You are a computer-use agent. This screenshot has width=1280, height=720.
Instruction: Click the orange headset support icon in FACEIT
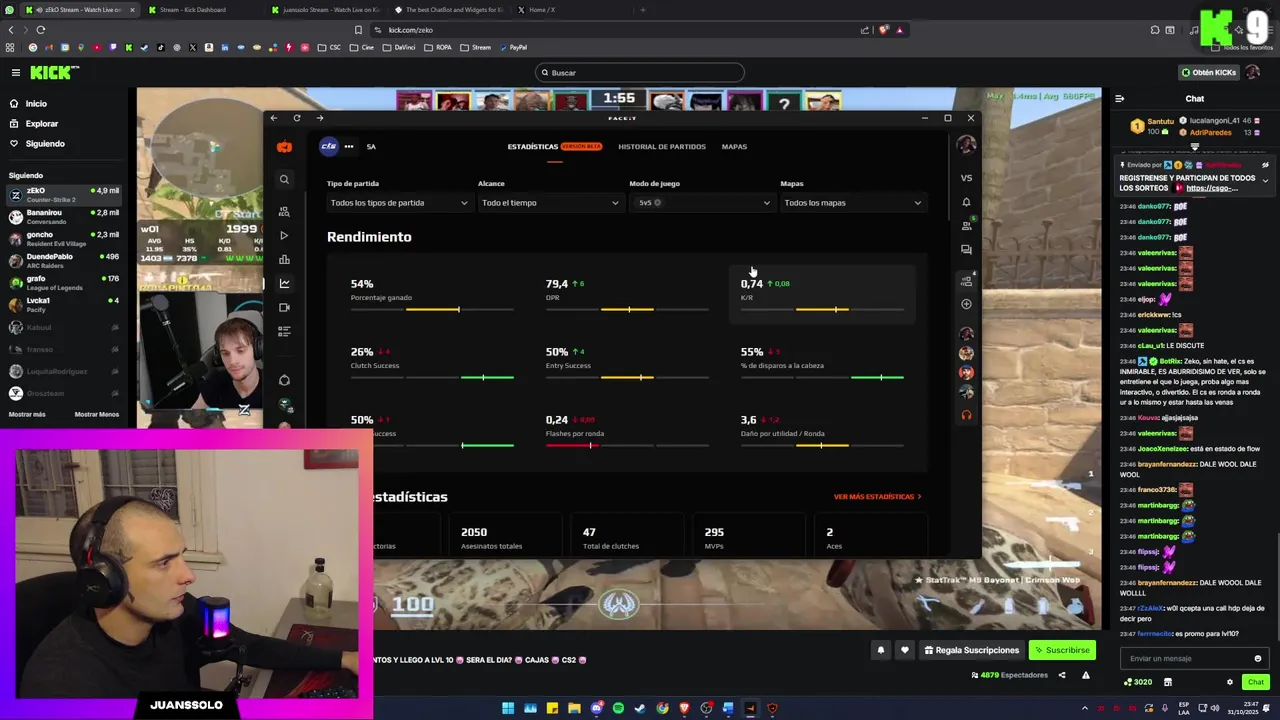[966, 415]
